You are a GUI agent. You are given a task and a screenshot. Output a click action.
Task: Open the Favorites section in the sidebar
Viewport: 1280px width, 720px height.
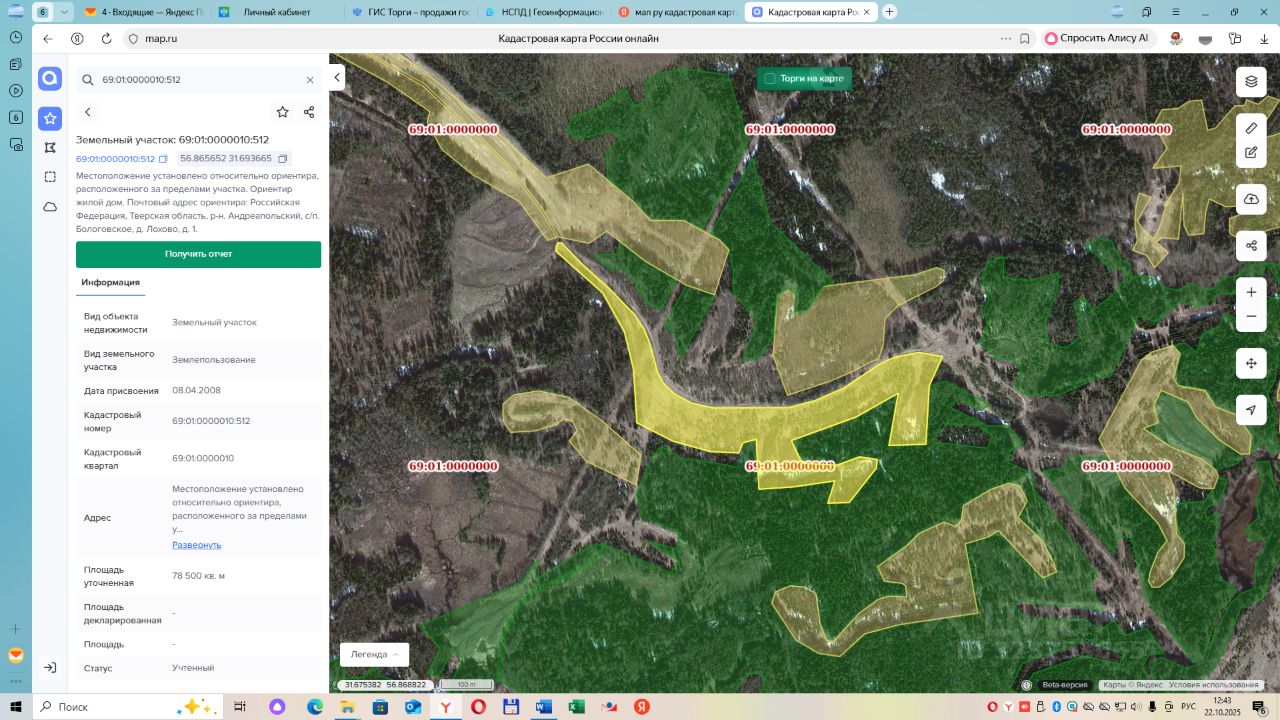coord(50,118)
